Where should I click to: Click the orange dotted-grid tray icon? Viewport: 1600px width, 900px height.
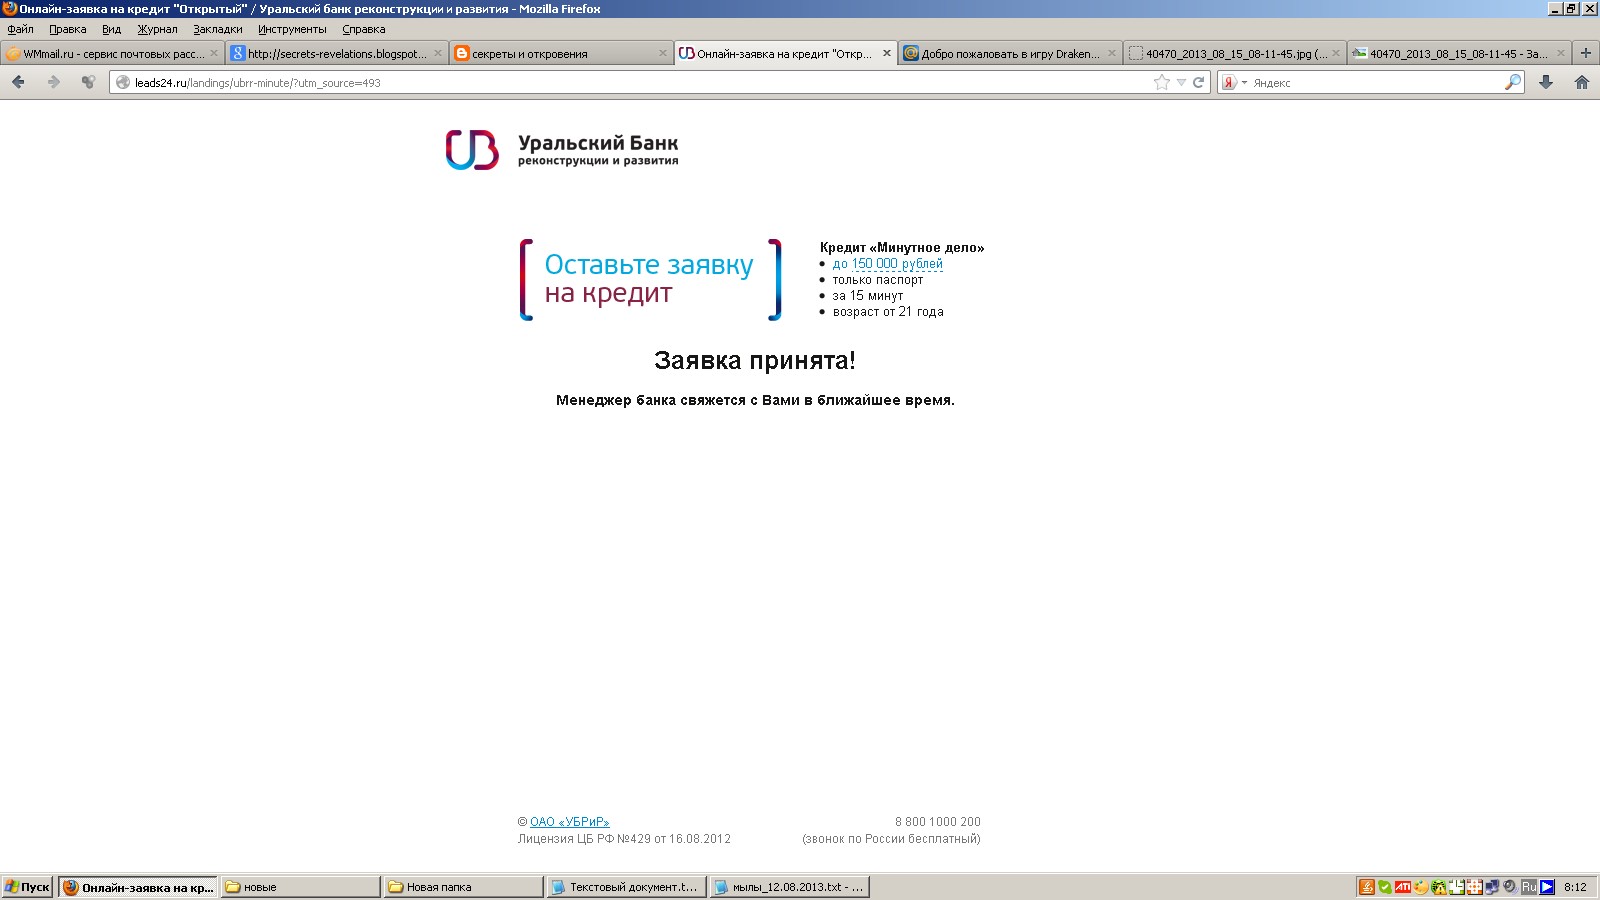1474,887
